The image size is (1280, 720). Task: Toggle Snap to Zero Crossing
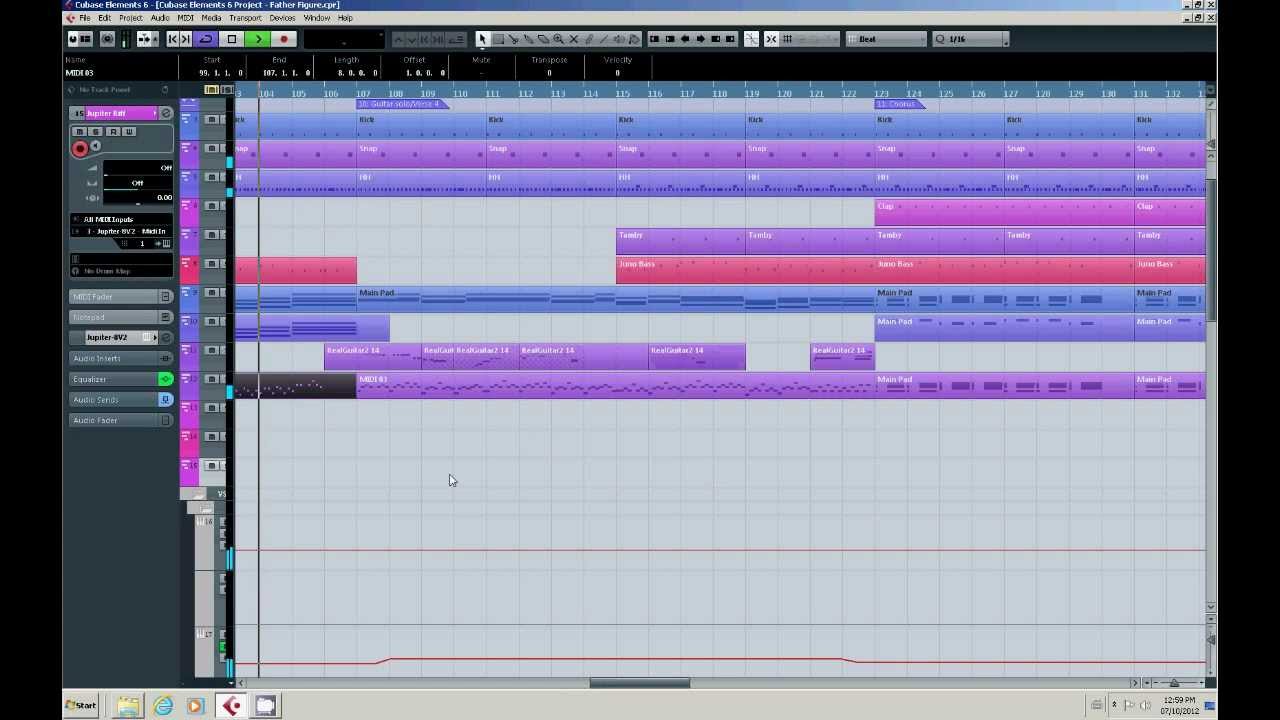pyautogui.click(x=751, y=39)
